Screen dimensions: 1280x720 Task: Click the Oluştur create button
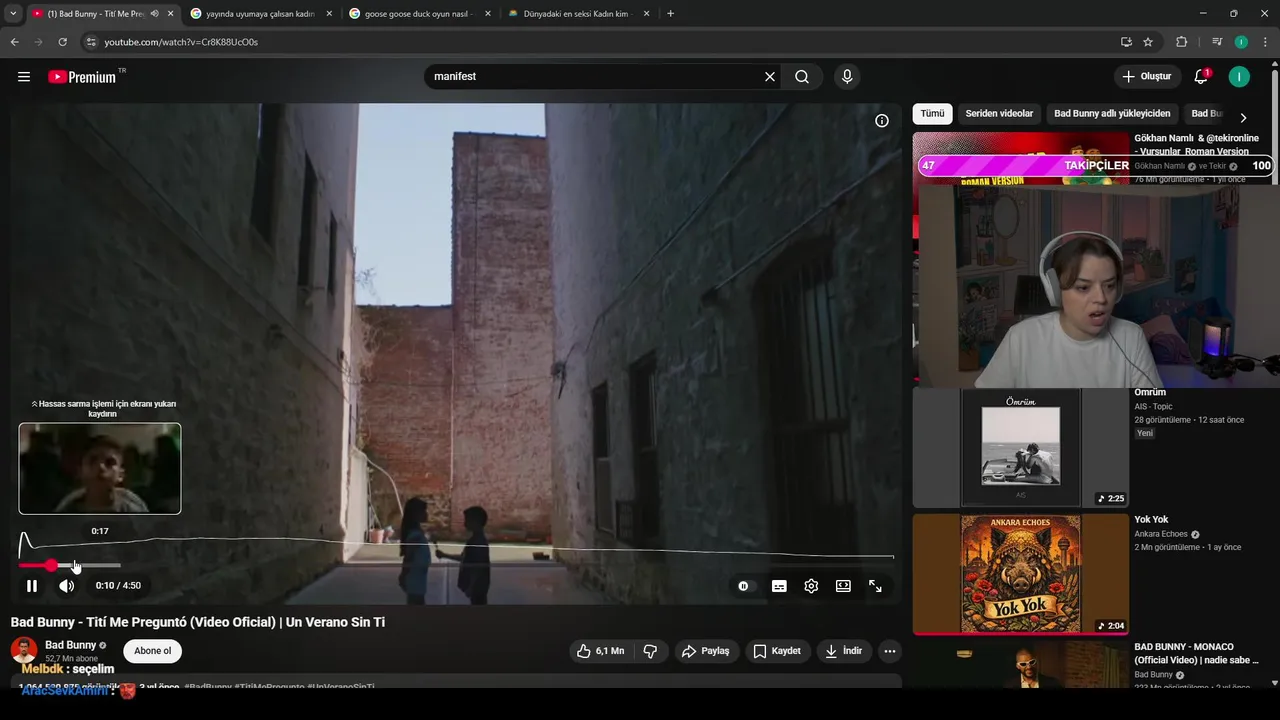coord(1146,77)
